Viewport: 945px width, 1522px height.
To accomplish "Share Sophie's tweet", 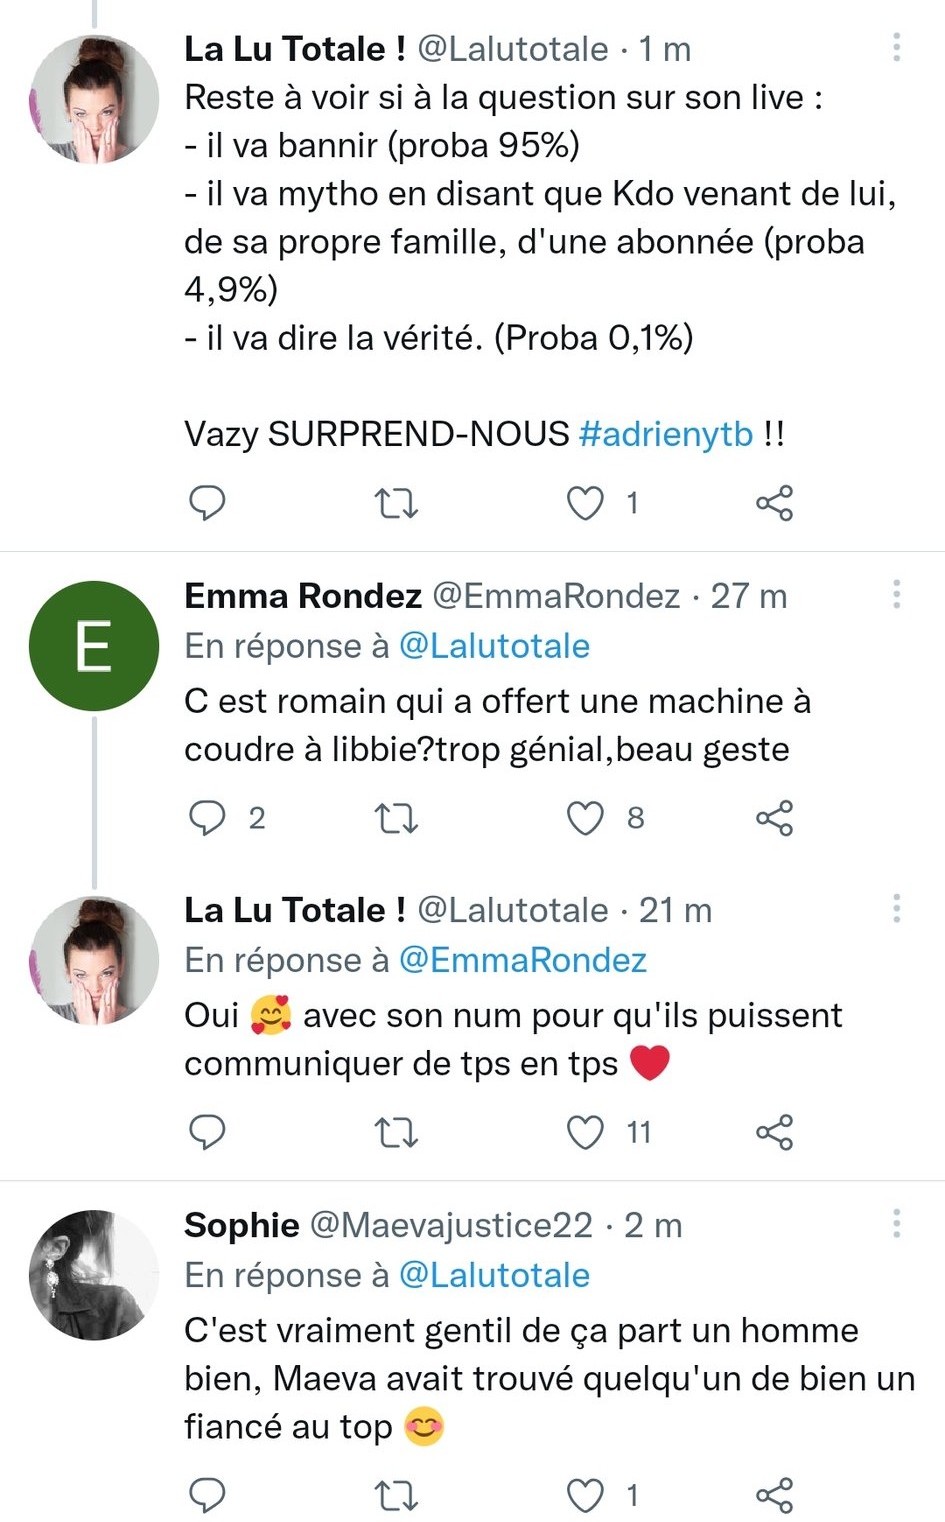I will (774, 1495).
